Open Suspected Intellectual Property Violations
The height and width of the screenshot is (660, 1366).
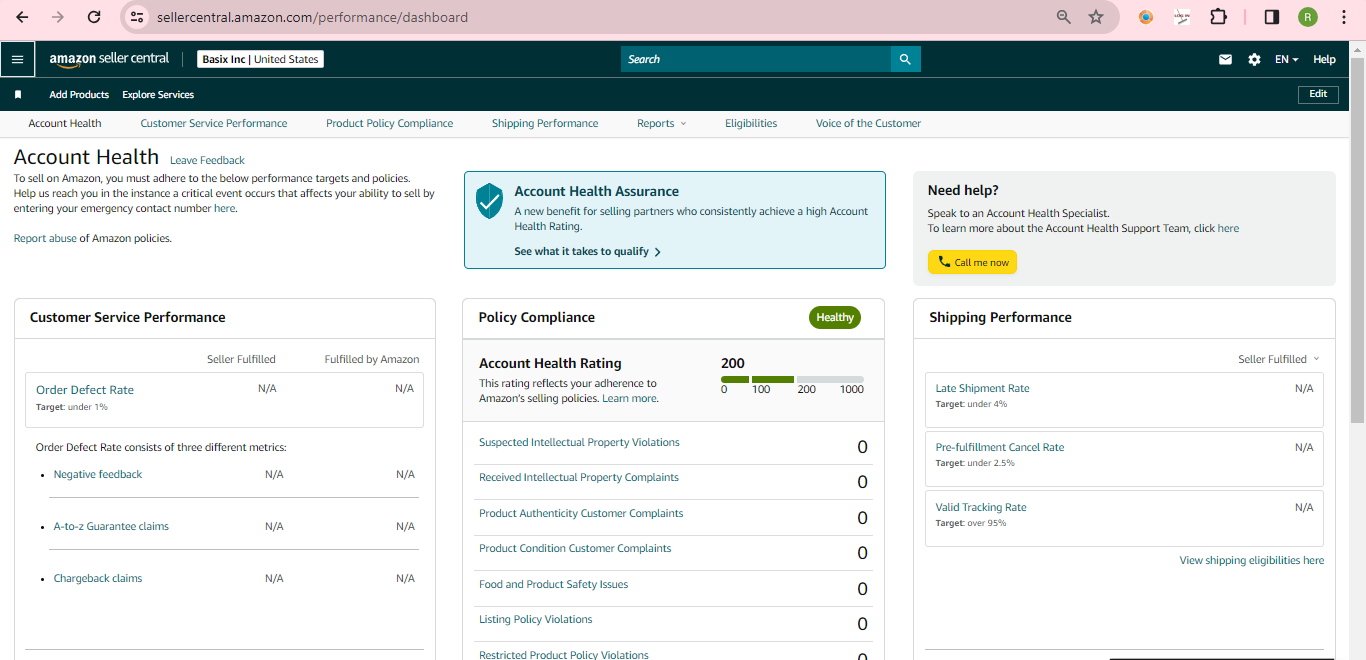pos(579,442)
